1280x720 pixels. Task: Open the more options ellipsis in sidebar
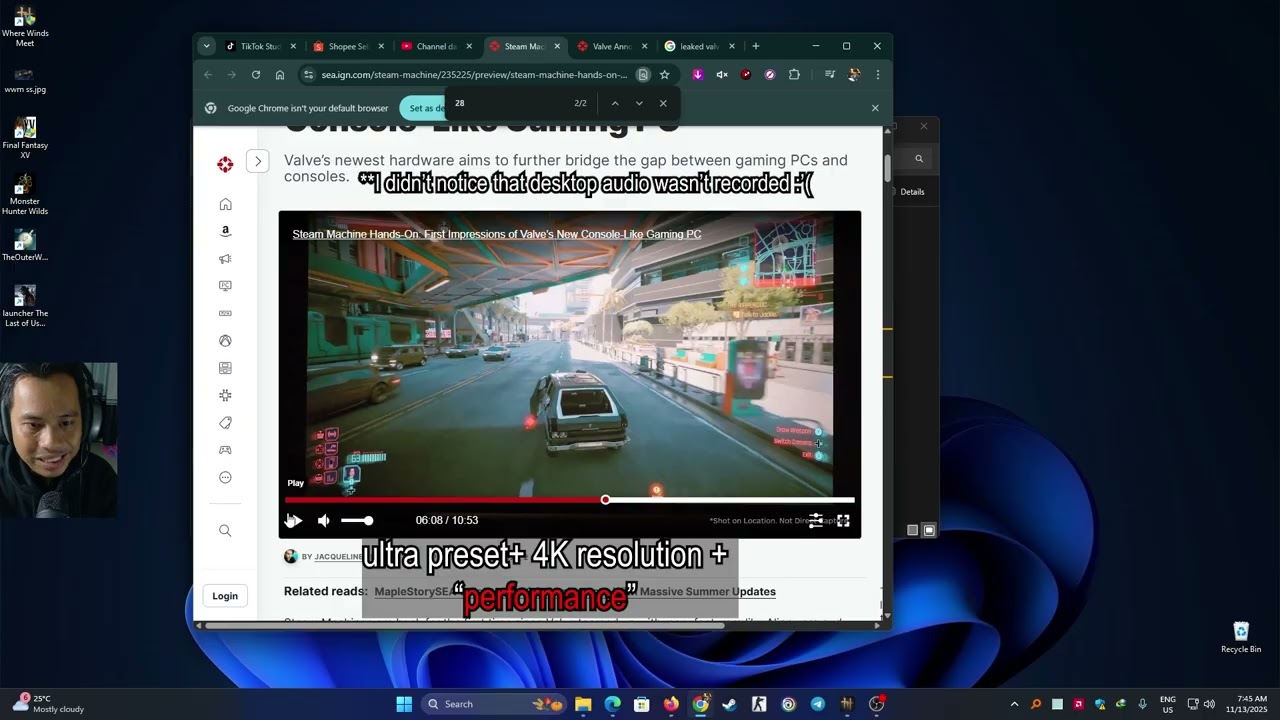tap(225, 477)
